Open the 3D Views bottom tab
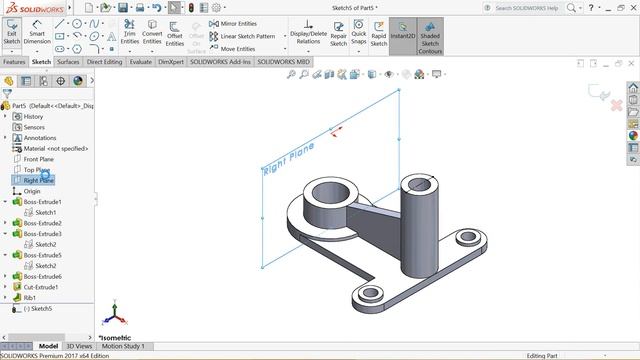Image resolution: width=640 pixels, height=360 pixels. pos(79,346)
